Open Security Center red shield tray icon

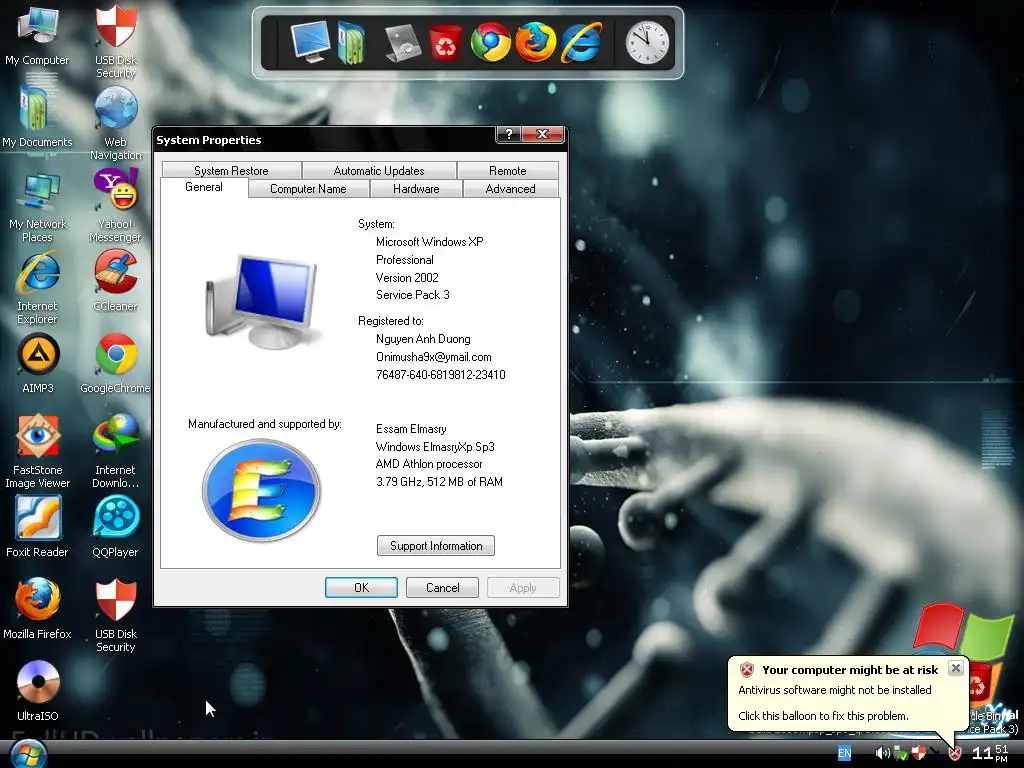tap(955, 754)
